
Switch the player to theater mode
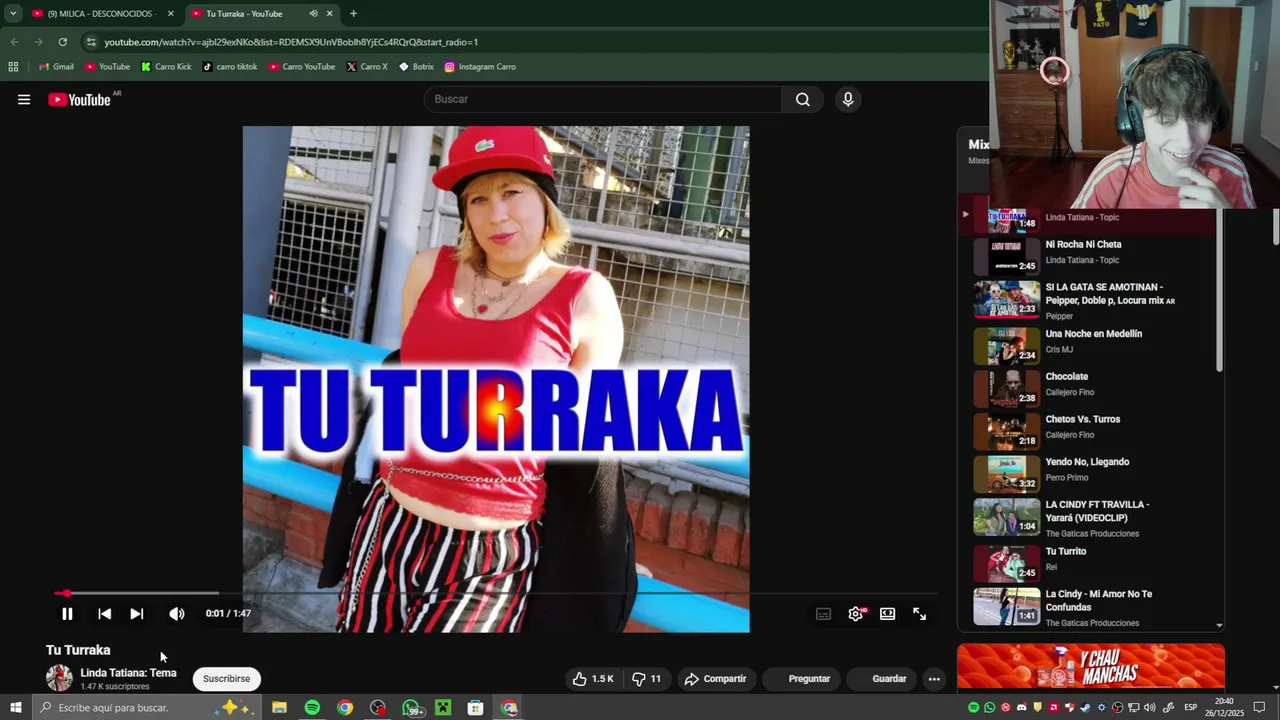(887, 614)
